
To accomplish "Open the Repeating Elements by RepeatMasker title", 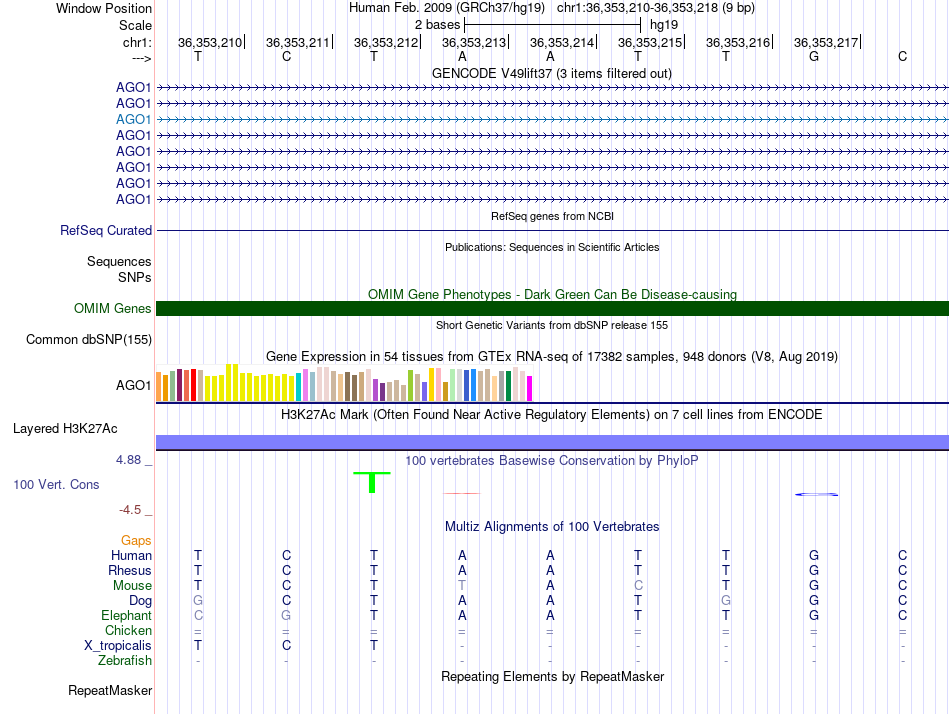I will coord(552,676).
